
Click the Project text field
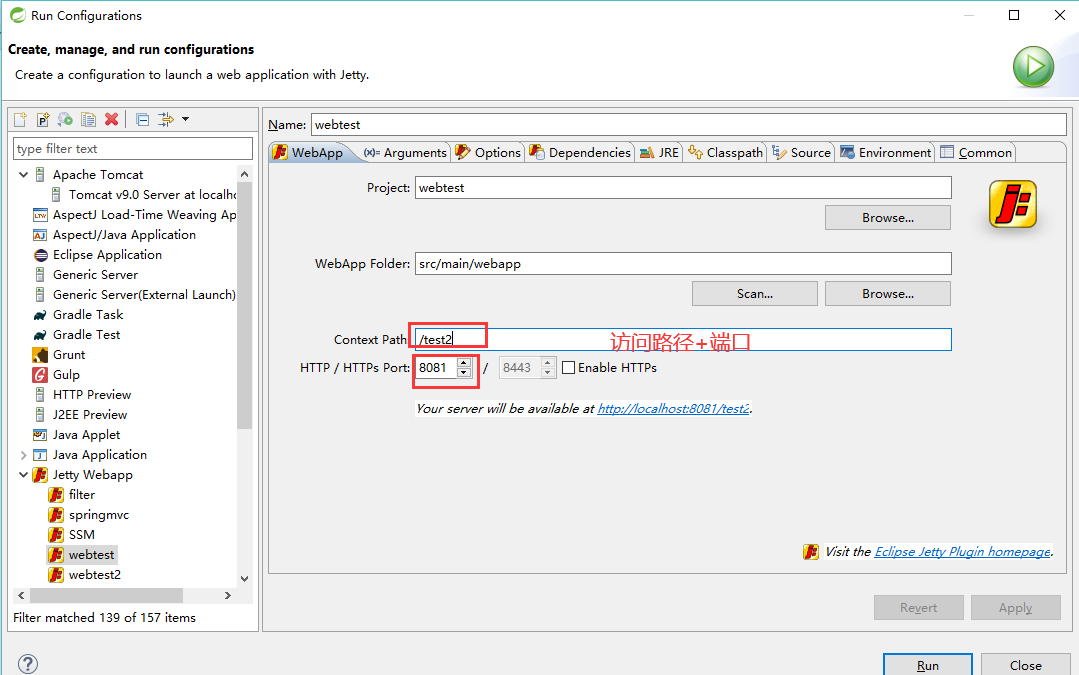(683, 188)
